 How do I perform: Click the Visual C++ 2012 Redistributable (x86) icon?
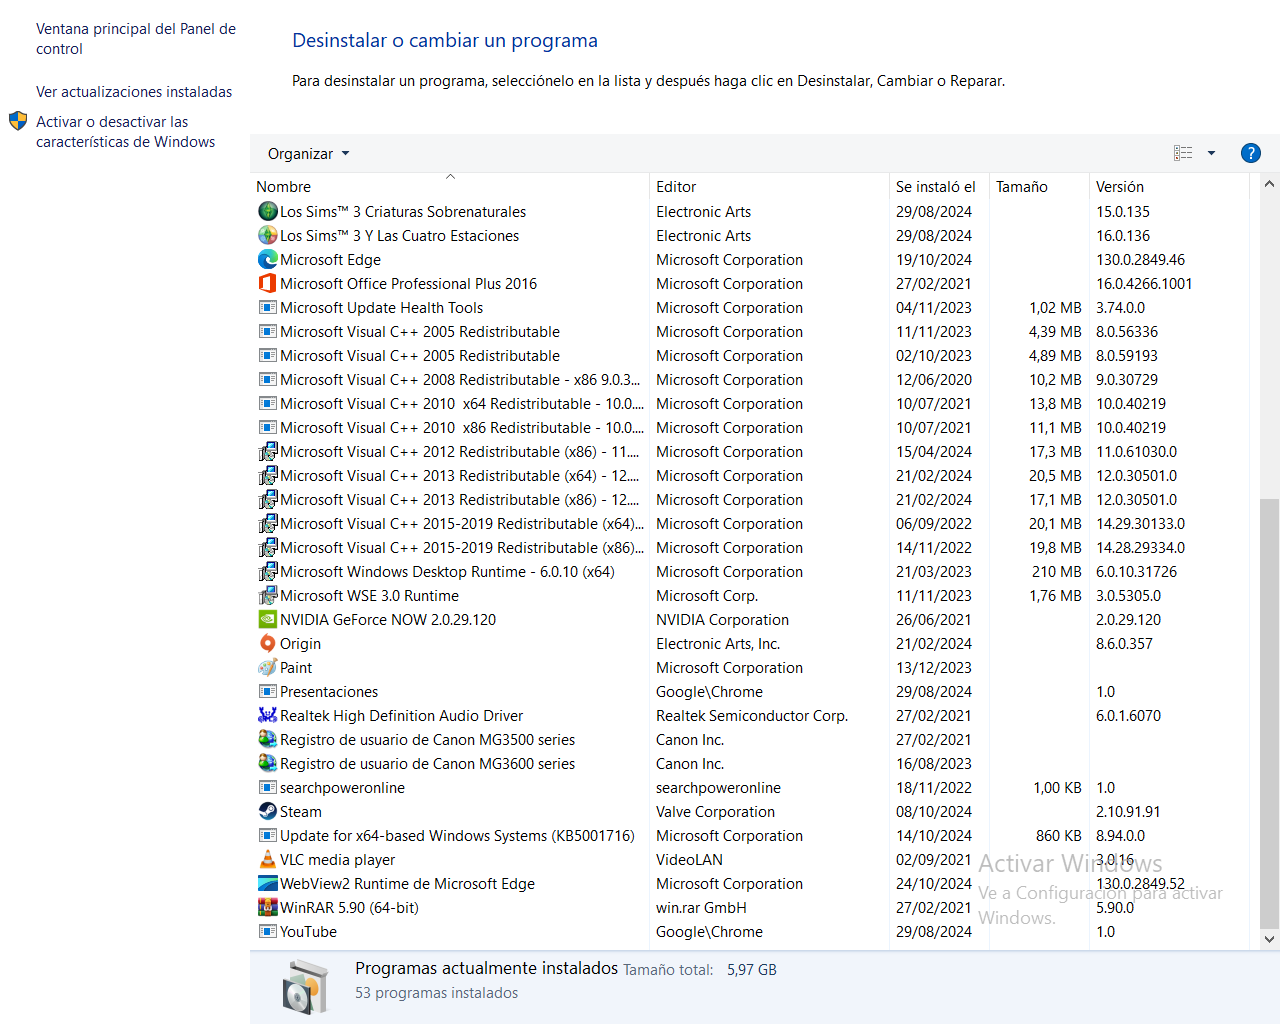(x=268, y=451)
